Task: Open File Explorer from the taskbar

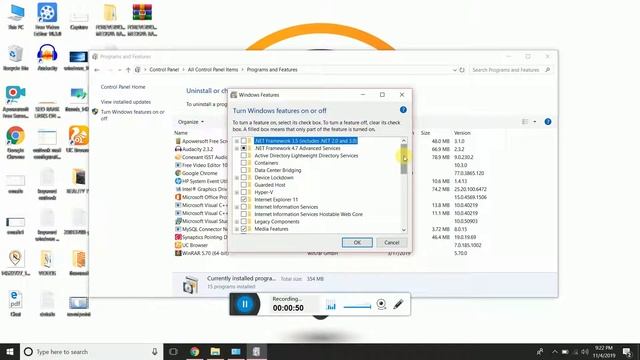Action: coord(215,351)
